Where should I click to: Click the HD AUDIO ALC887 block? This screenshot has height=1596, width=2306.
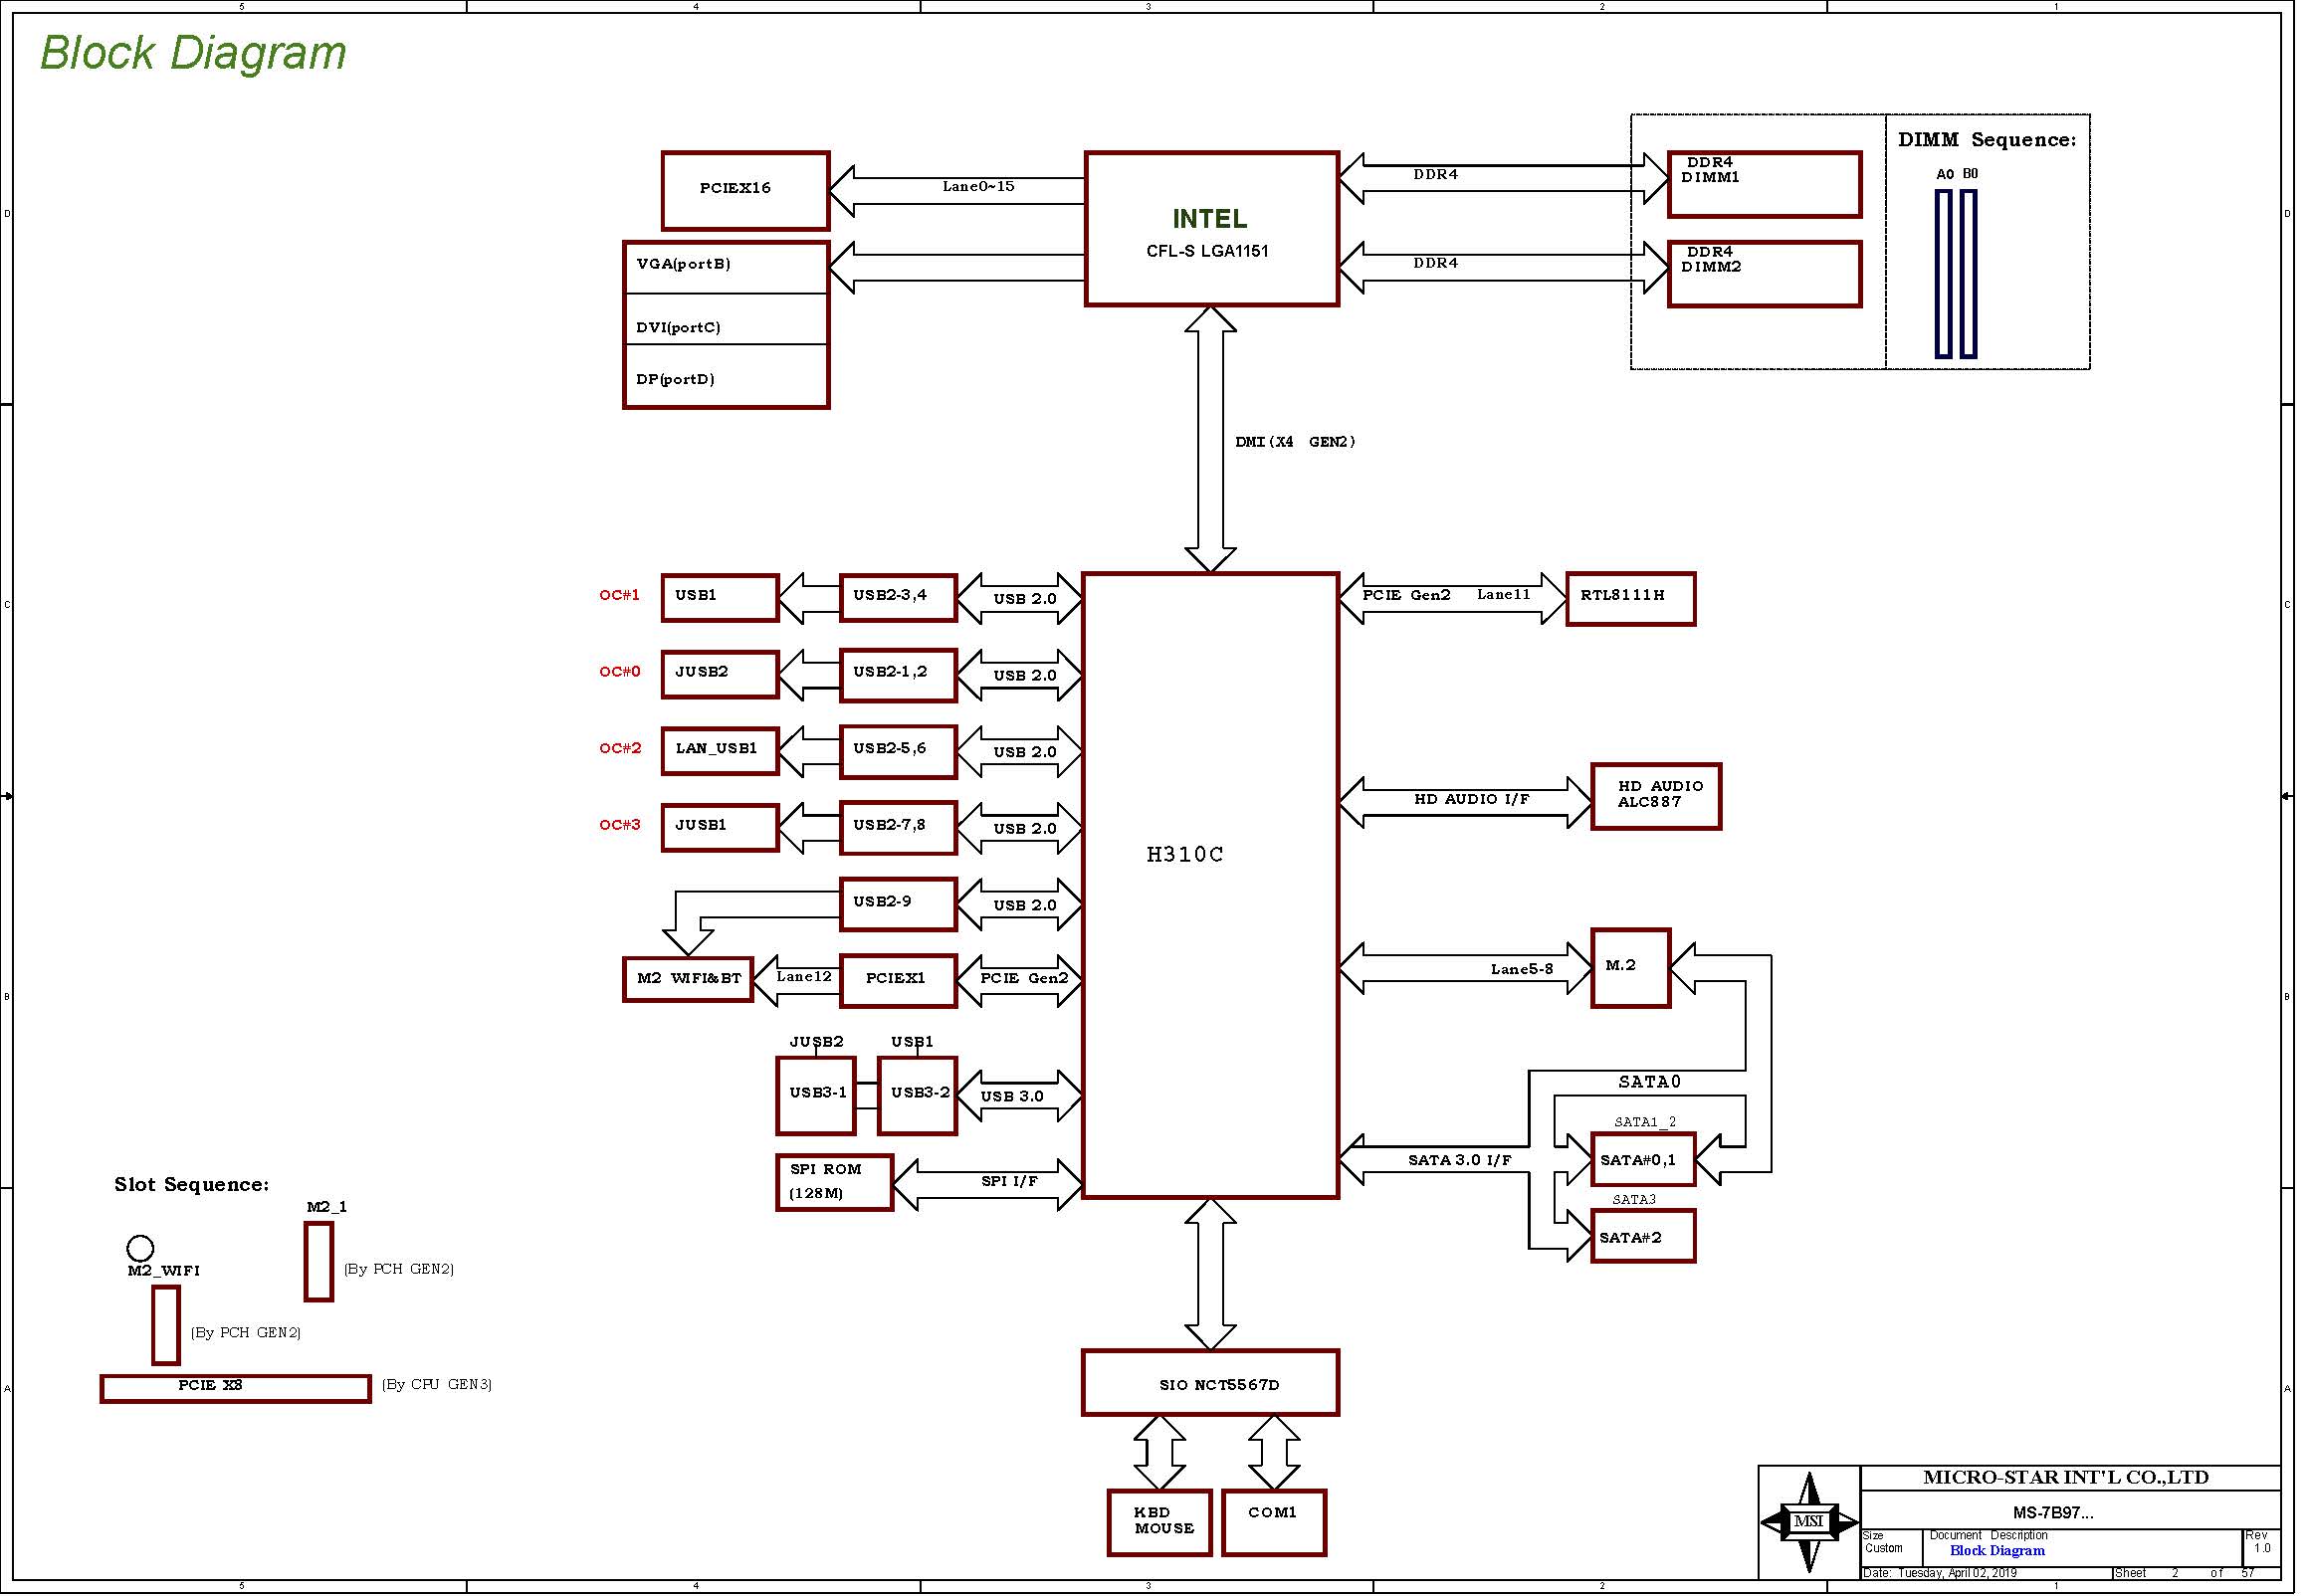point(1656,796)
